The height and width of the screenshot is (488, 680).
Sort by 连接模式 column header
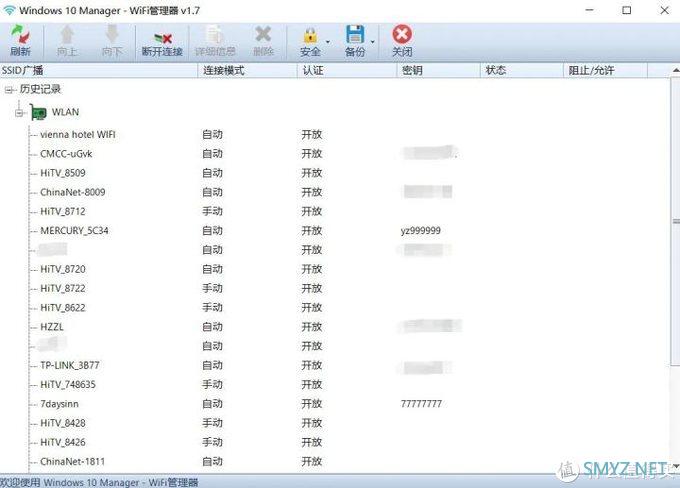click(x=248, y=70)
